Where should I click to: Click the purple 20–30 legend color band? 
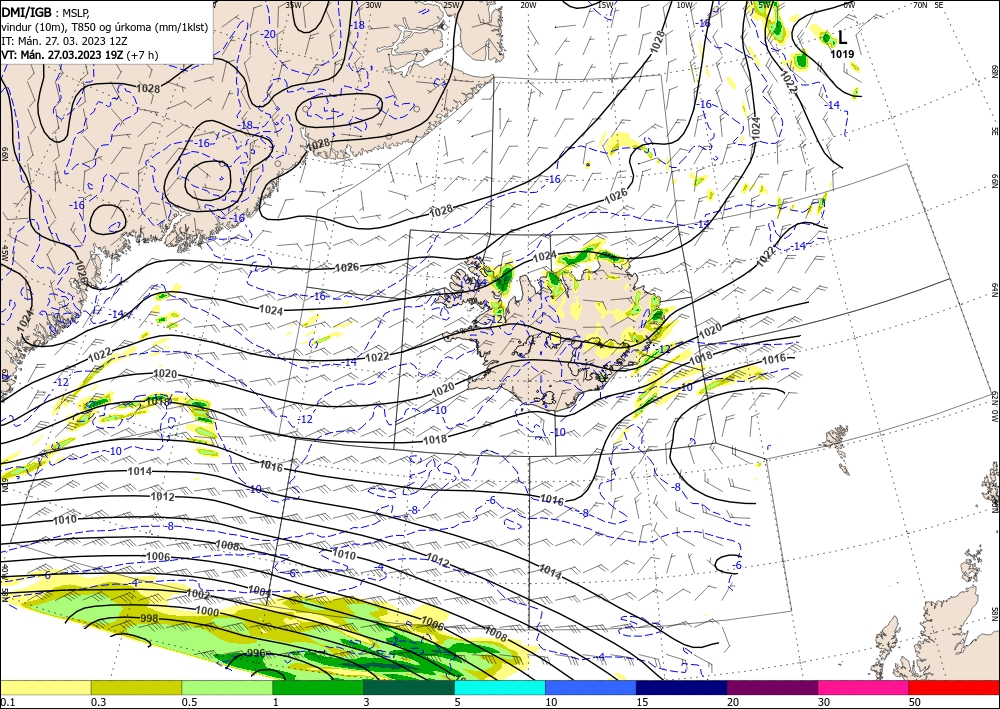pos(772,687)
